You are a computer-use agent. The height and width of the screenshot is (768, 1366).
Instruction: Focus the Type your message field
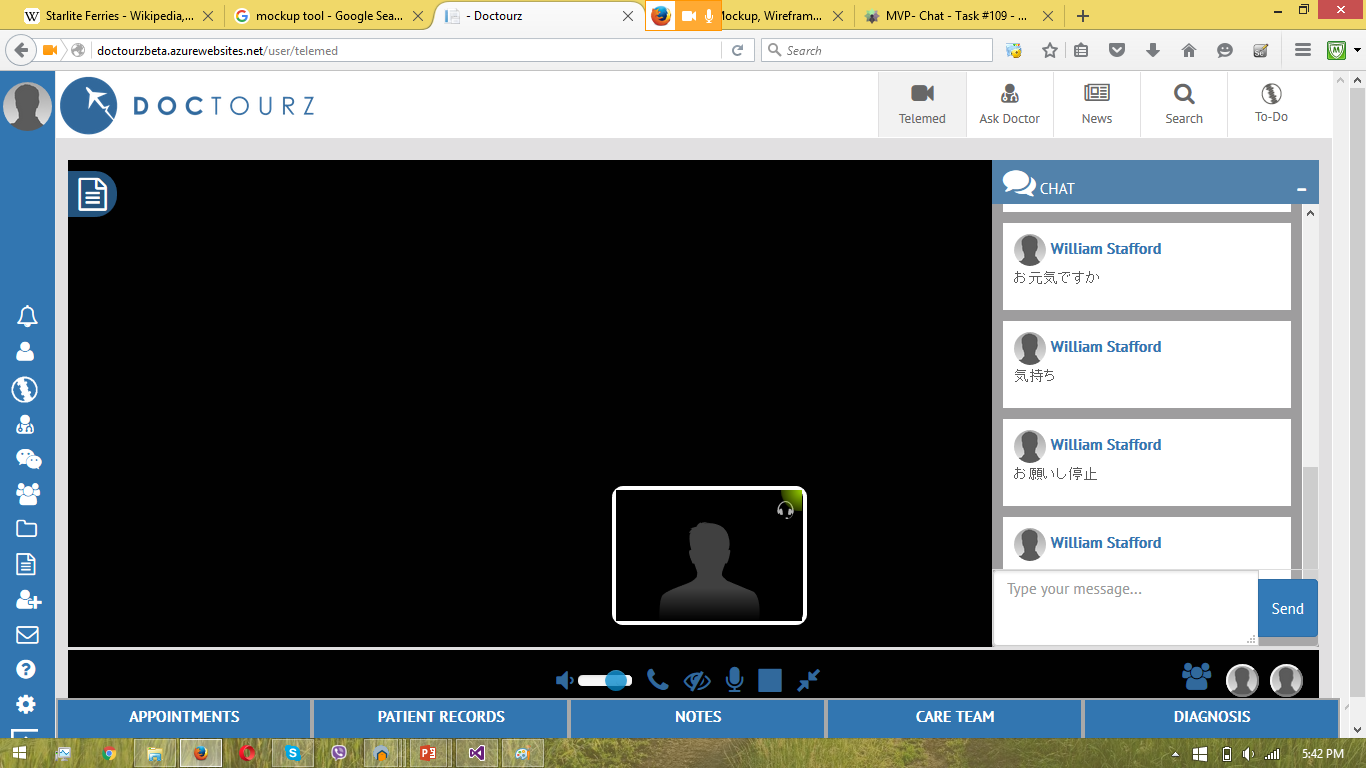1125,608
